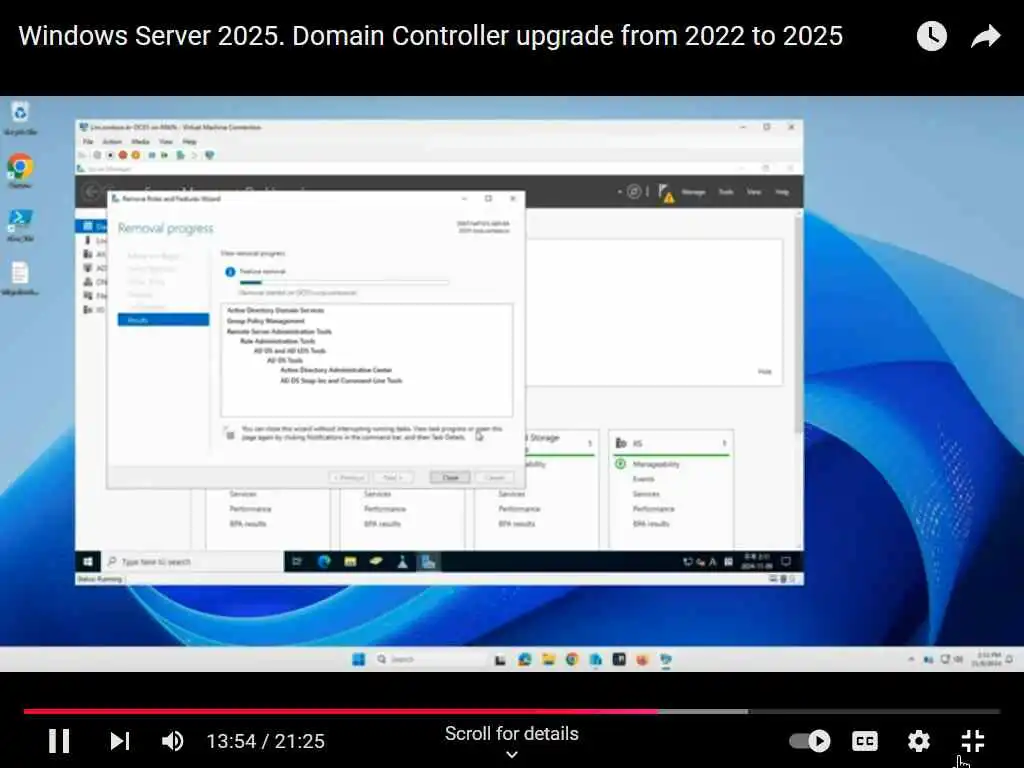Open View menu in Virtual Machine Connection
This screenshot has height=768, width=1024.
166,142
